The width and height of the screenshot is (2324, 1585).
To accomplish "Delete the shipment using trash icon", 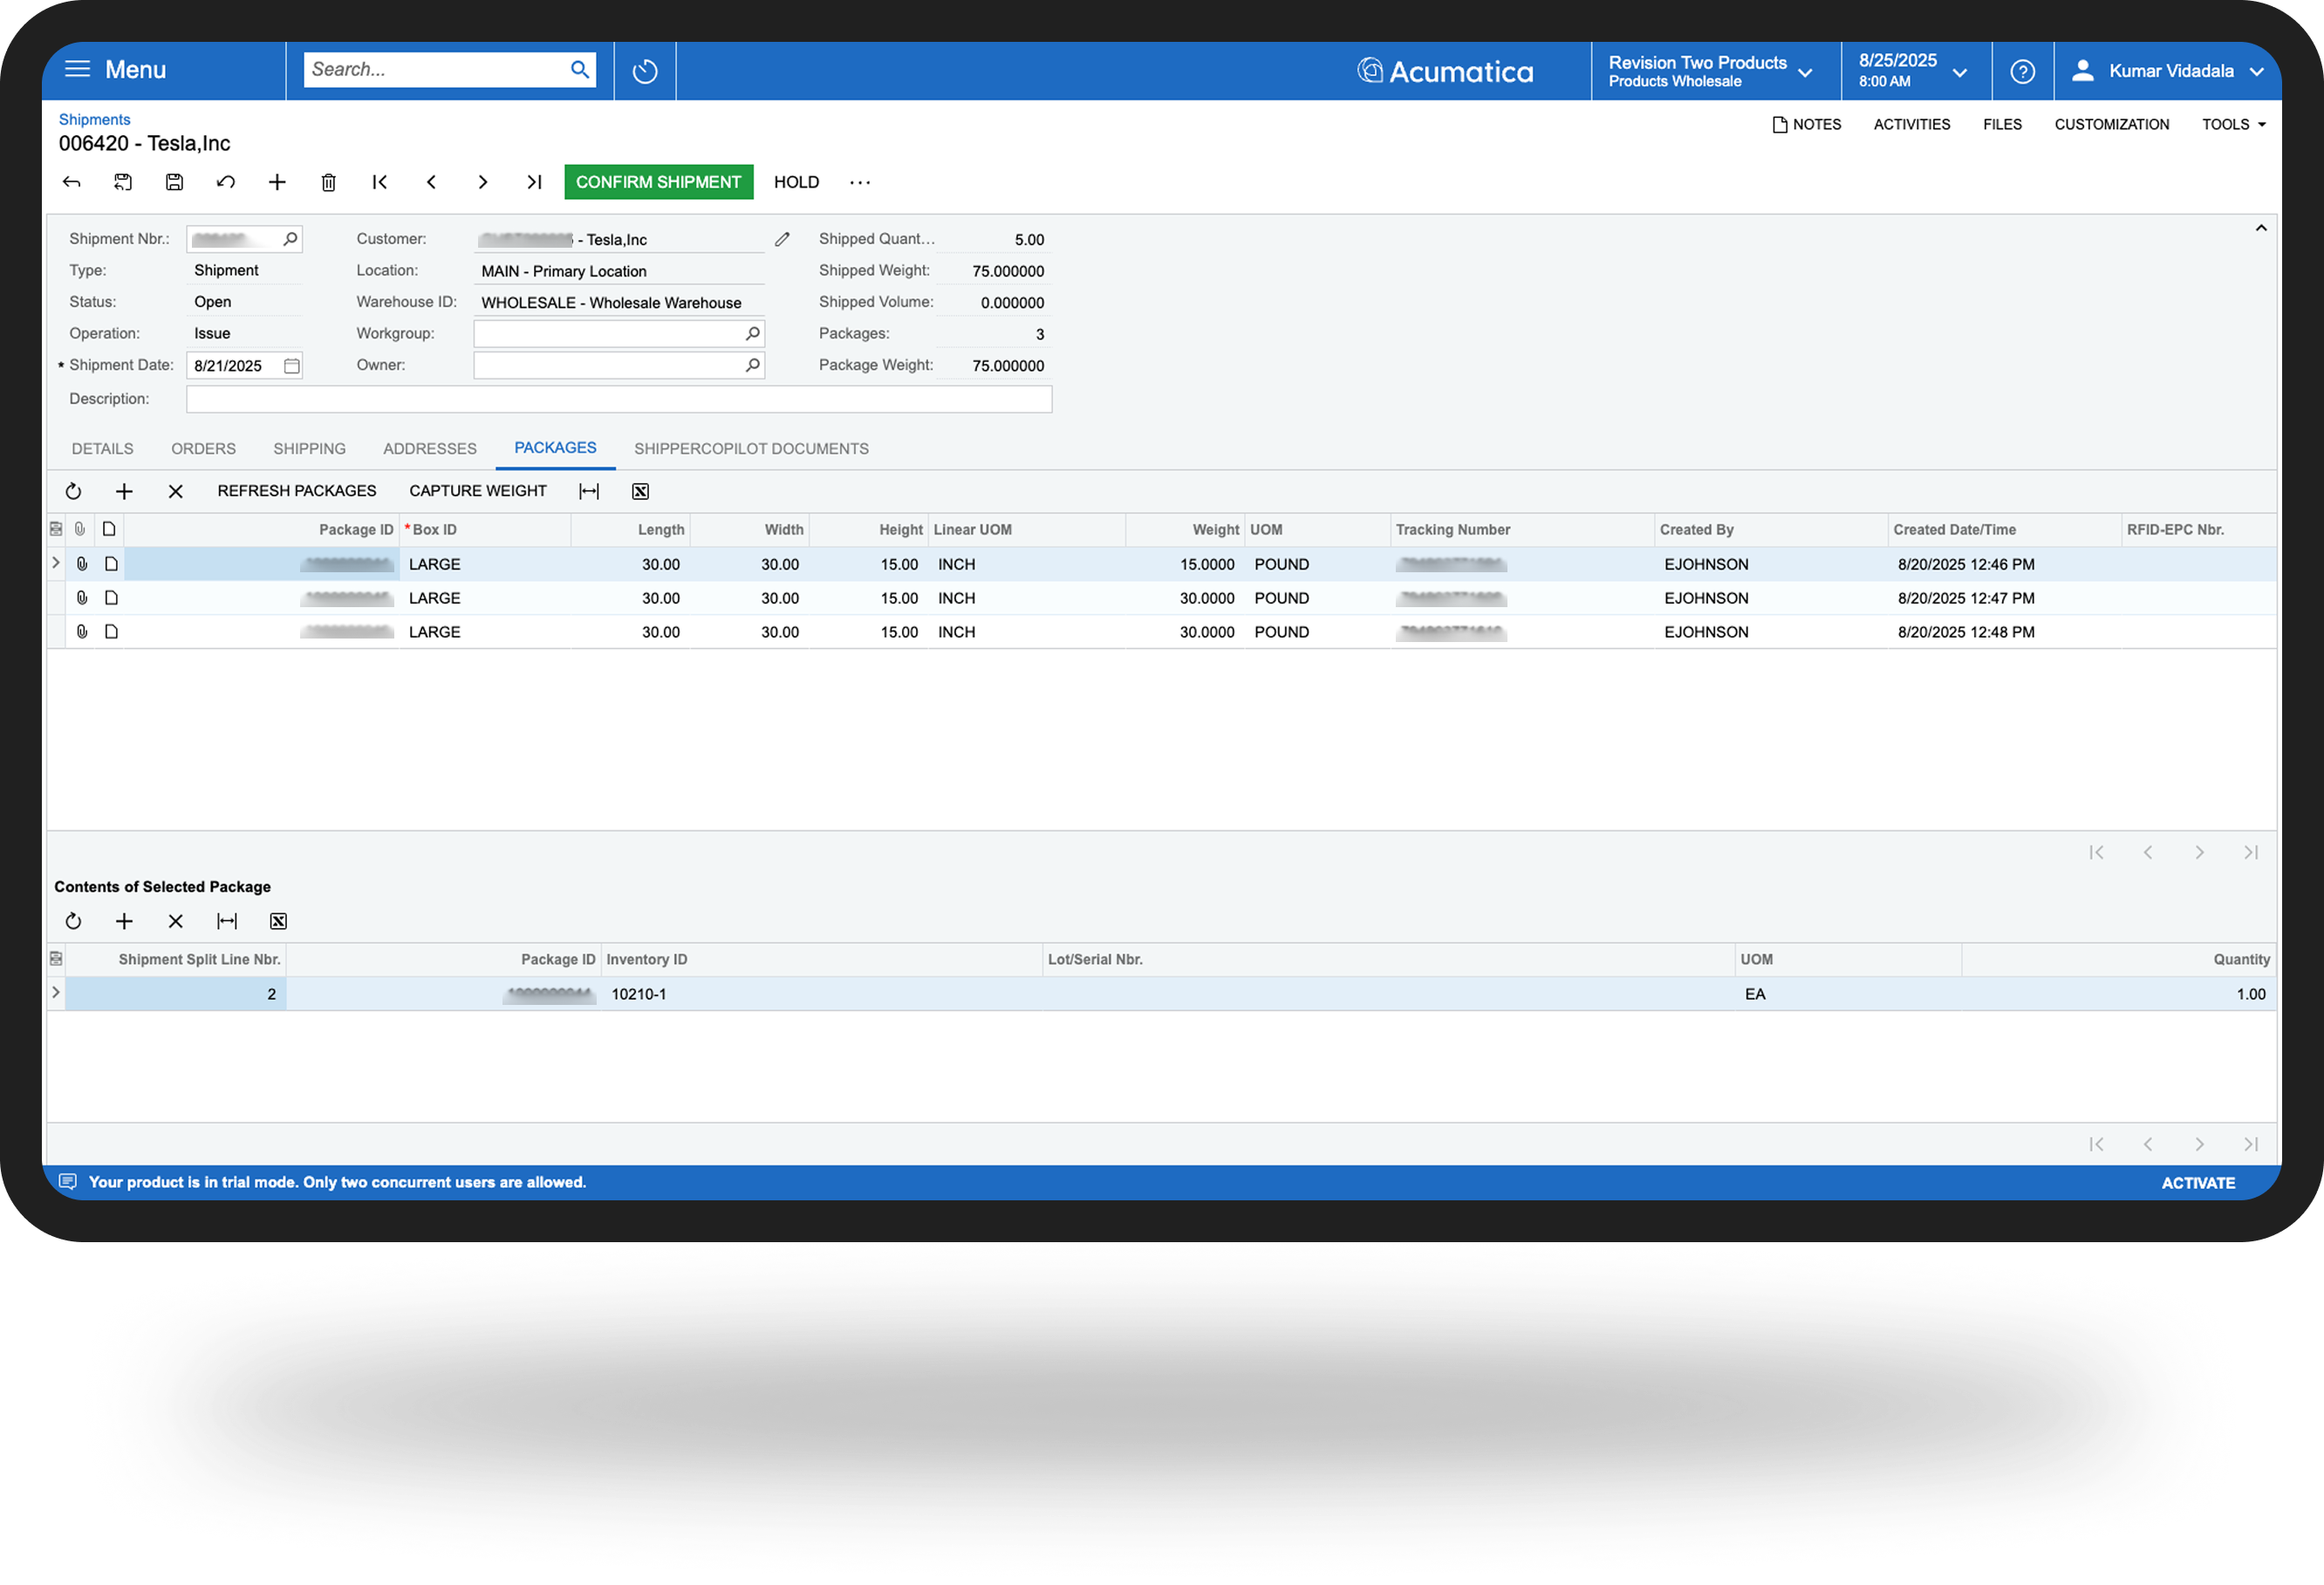I will 328,182.
